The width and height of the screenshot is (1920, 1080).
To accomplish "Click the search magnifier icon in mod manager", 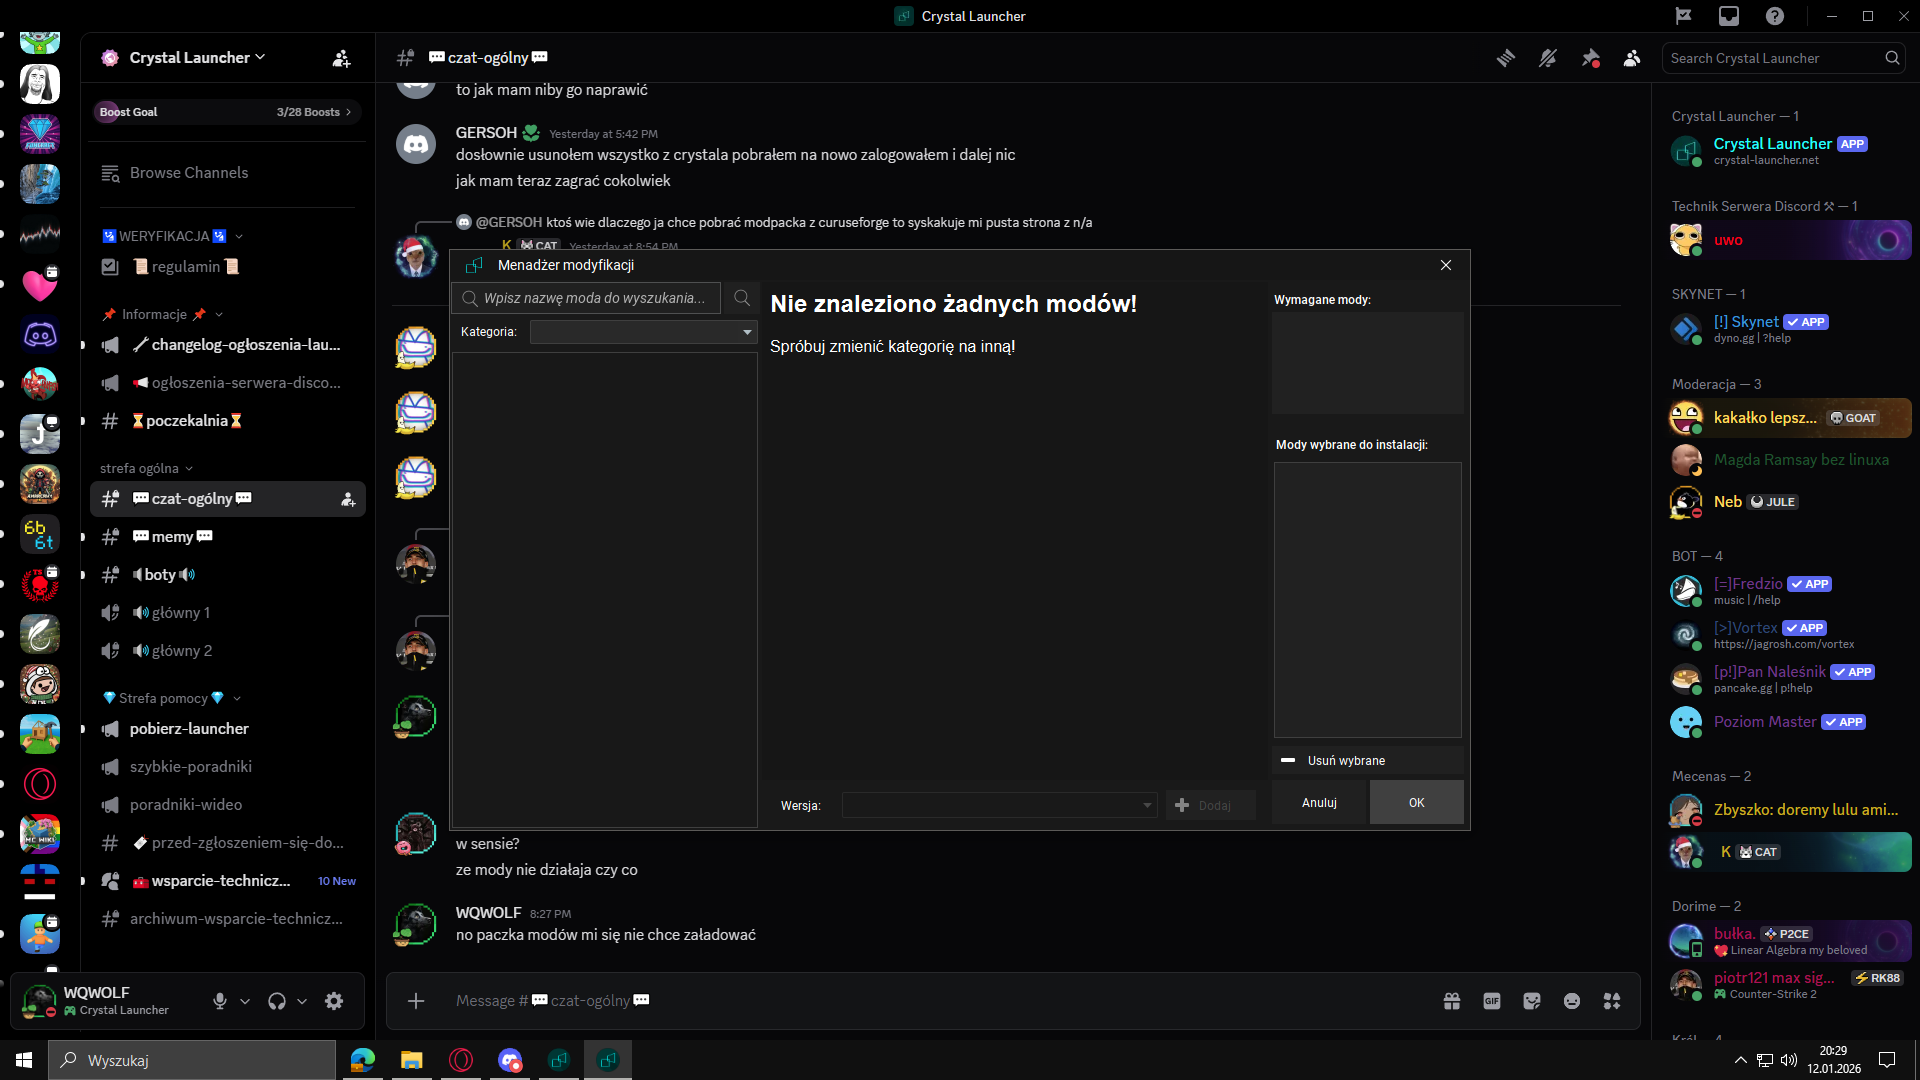I will [x=742, y=298].
